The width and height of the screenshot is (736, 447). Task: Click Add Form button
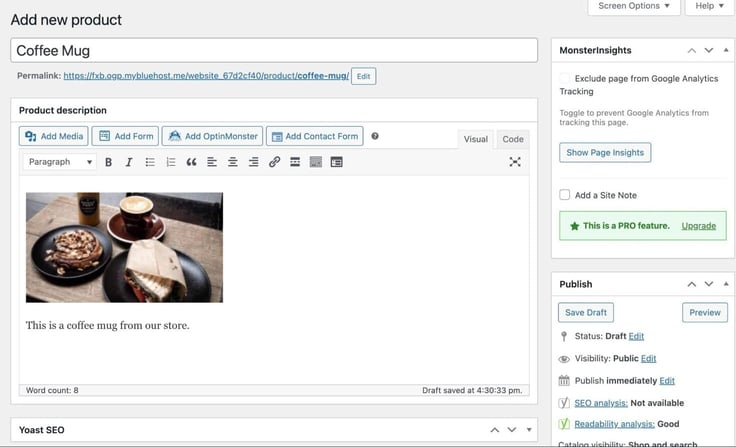[125, 136]
